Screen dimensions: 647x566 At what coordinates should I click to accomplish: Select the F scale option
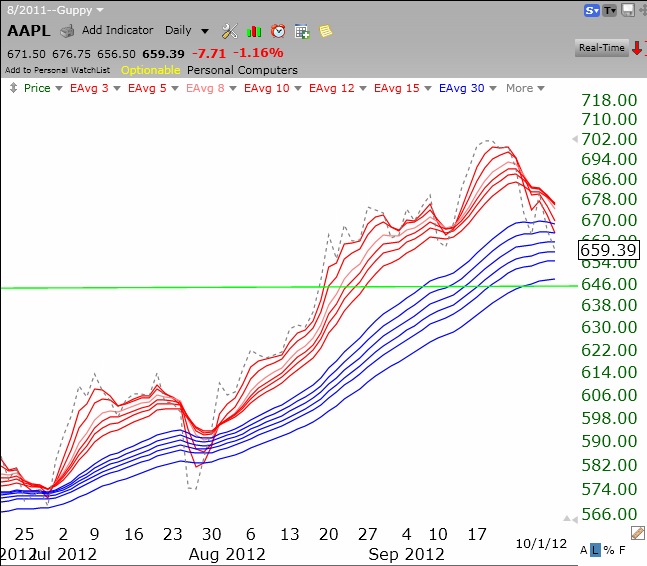click(x=622, y=550)
